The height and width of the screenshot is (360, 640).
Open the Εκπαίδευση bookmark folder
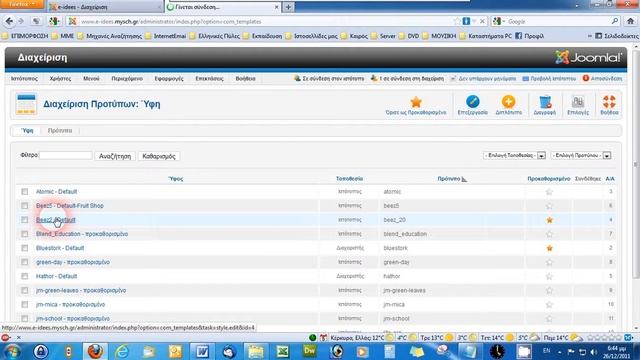pyautogui.click(x=262, y=36)
